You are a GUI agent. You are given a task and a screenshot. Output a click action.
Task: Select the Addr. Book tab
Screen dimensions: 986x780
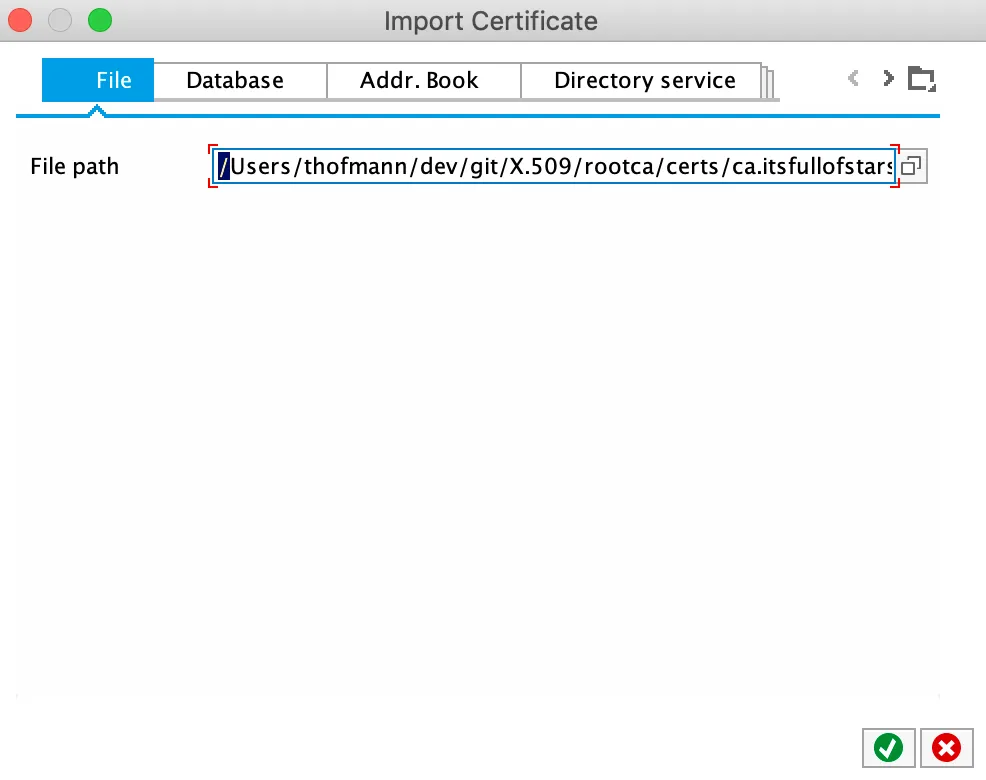tap(419, 81)
